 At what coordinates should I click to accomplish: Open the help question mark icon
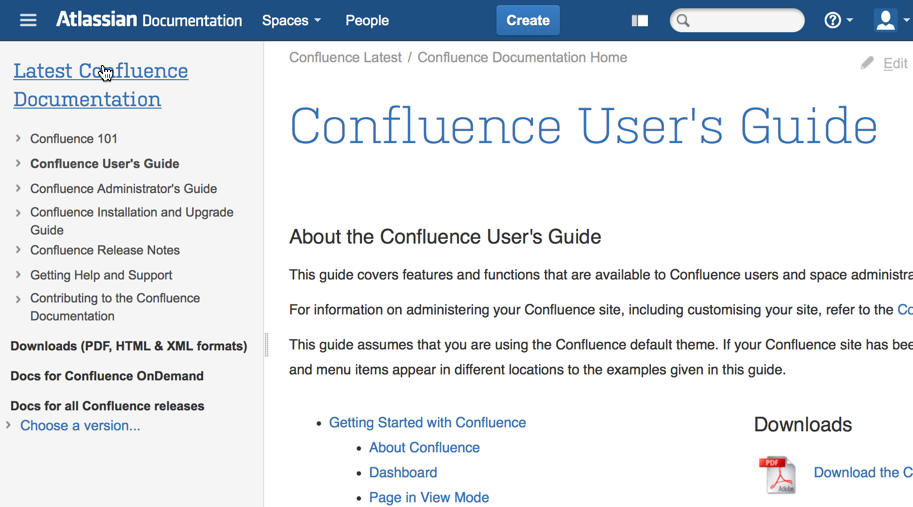point(833,20)
